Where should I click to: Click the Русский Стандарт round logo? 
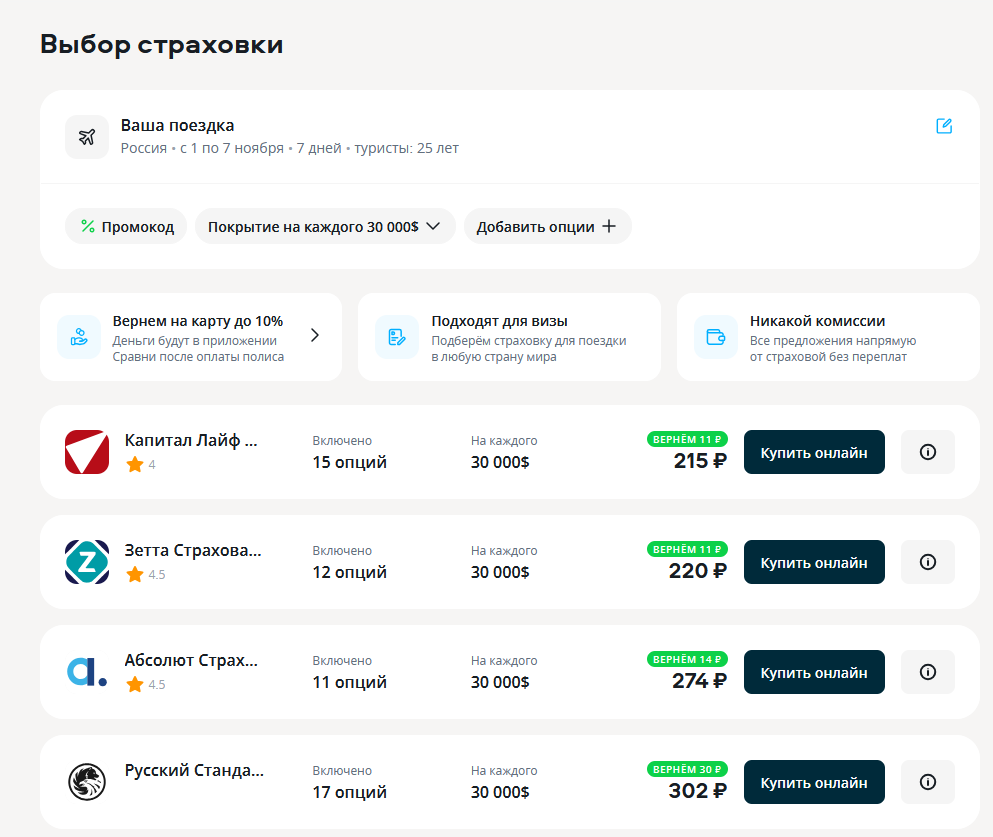[x=87, y=782]
